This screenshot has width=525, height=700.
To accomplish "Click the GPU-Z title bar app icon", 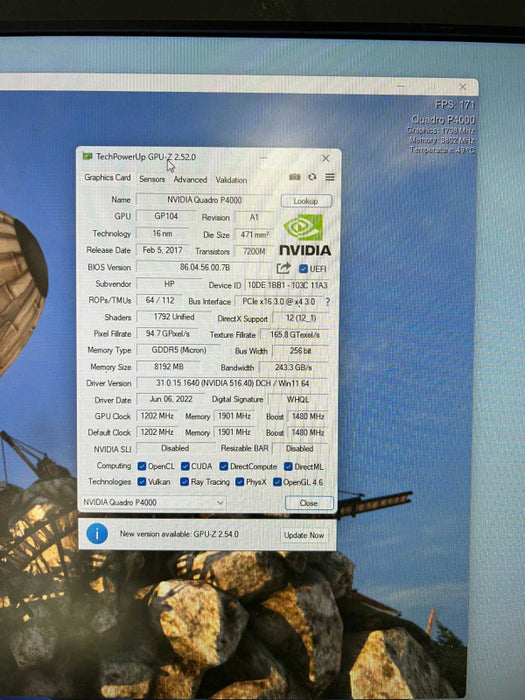I will tap(87, 156).
